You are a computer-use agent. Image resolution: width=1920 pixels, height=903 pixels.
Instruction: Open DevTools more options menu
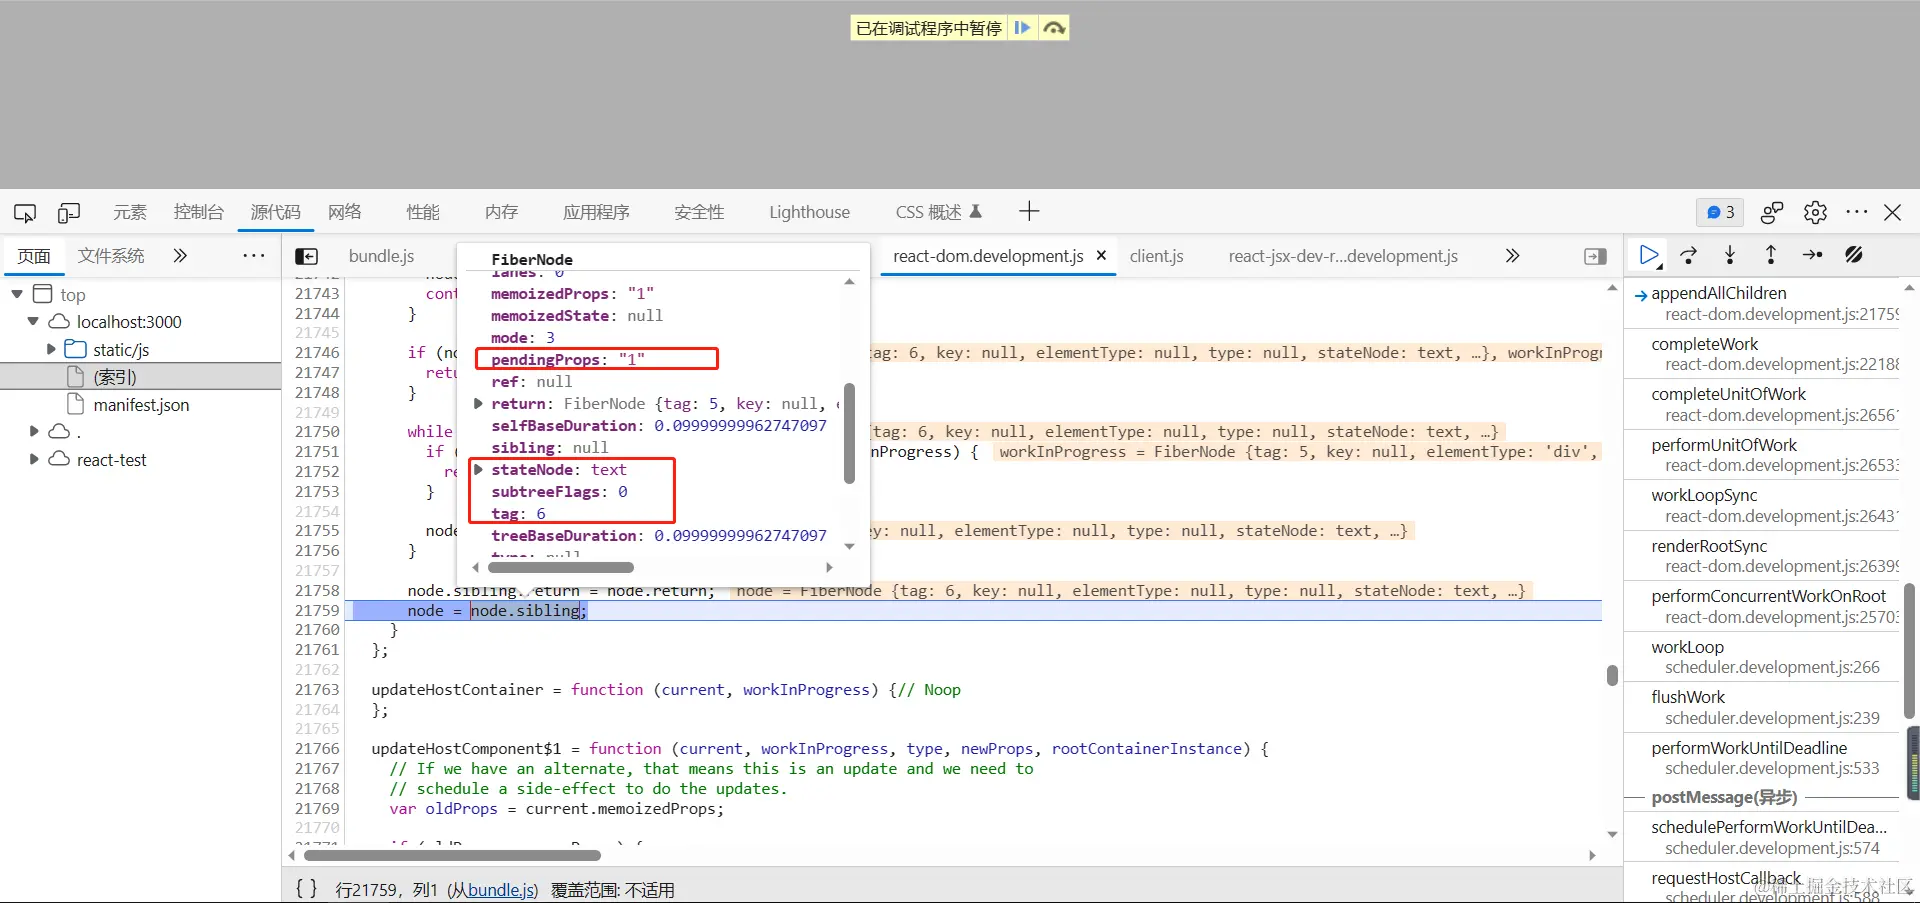click(x=1857, y=212)
